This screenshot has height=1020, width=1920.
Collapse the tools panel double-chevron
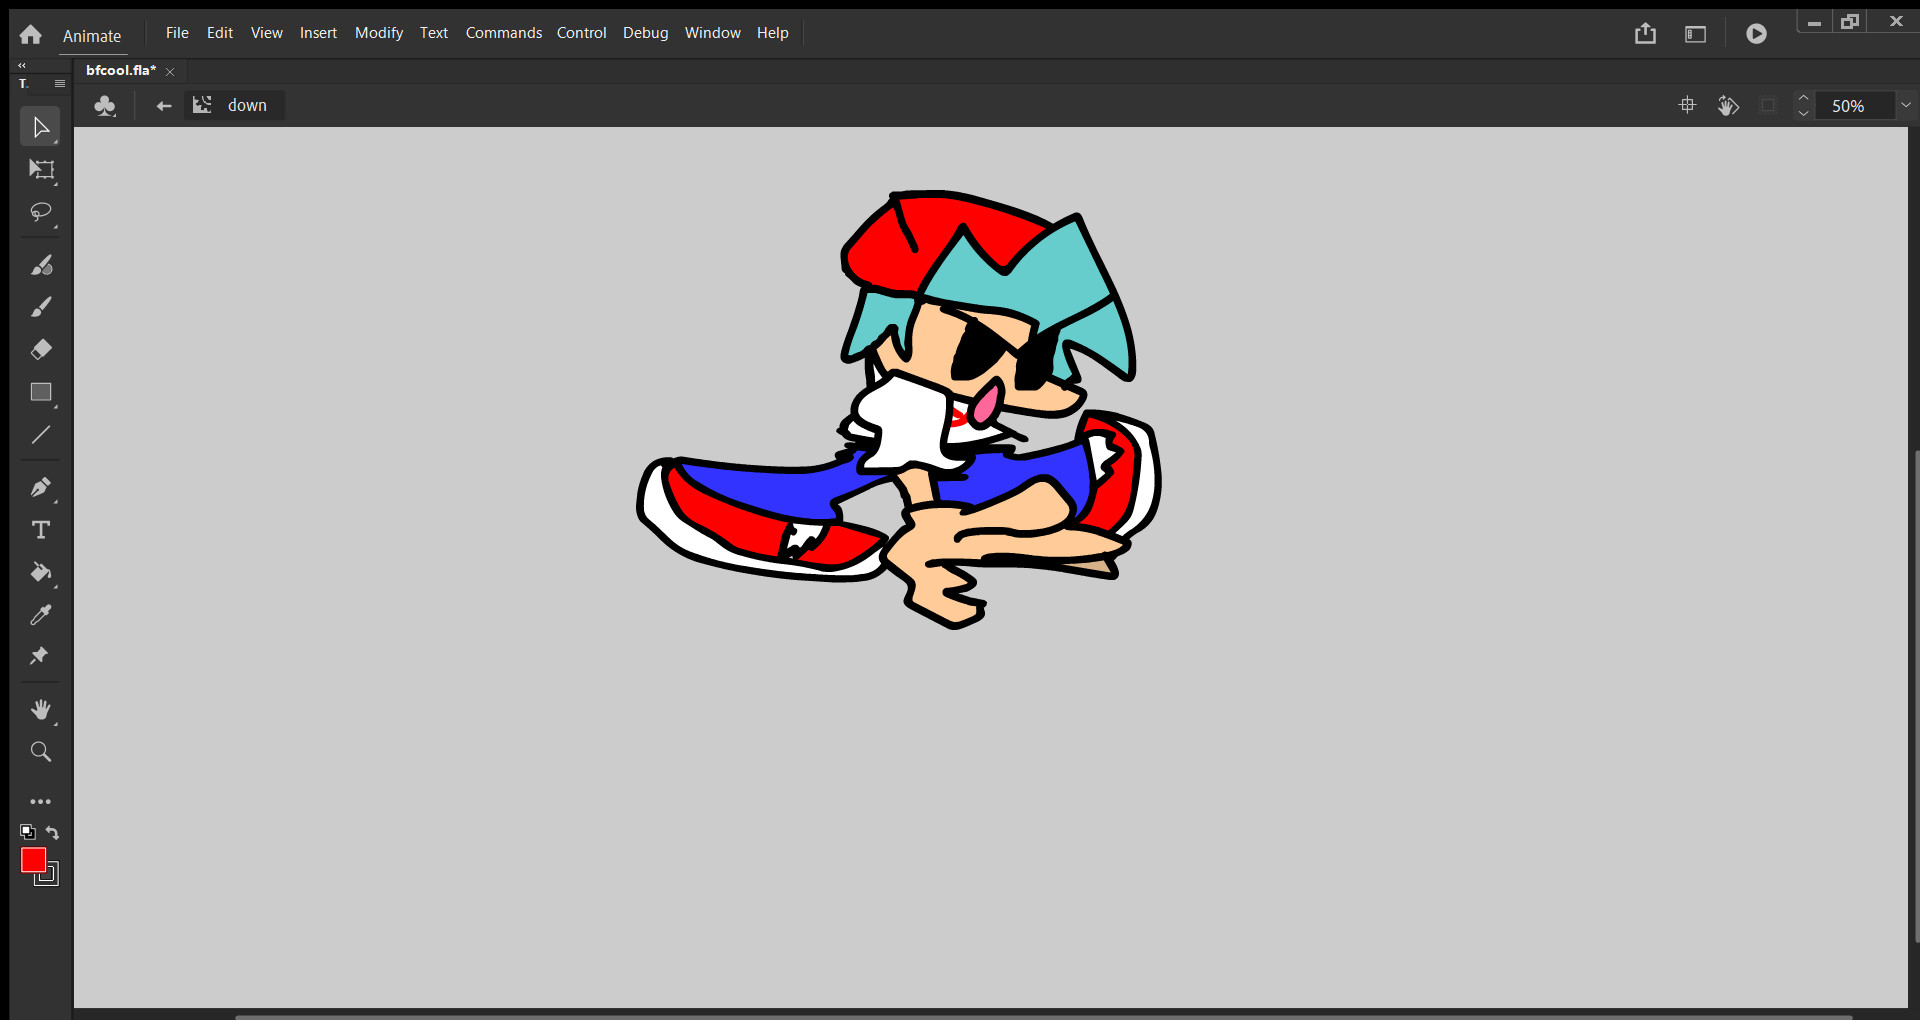pos(22,65)
